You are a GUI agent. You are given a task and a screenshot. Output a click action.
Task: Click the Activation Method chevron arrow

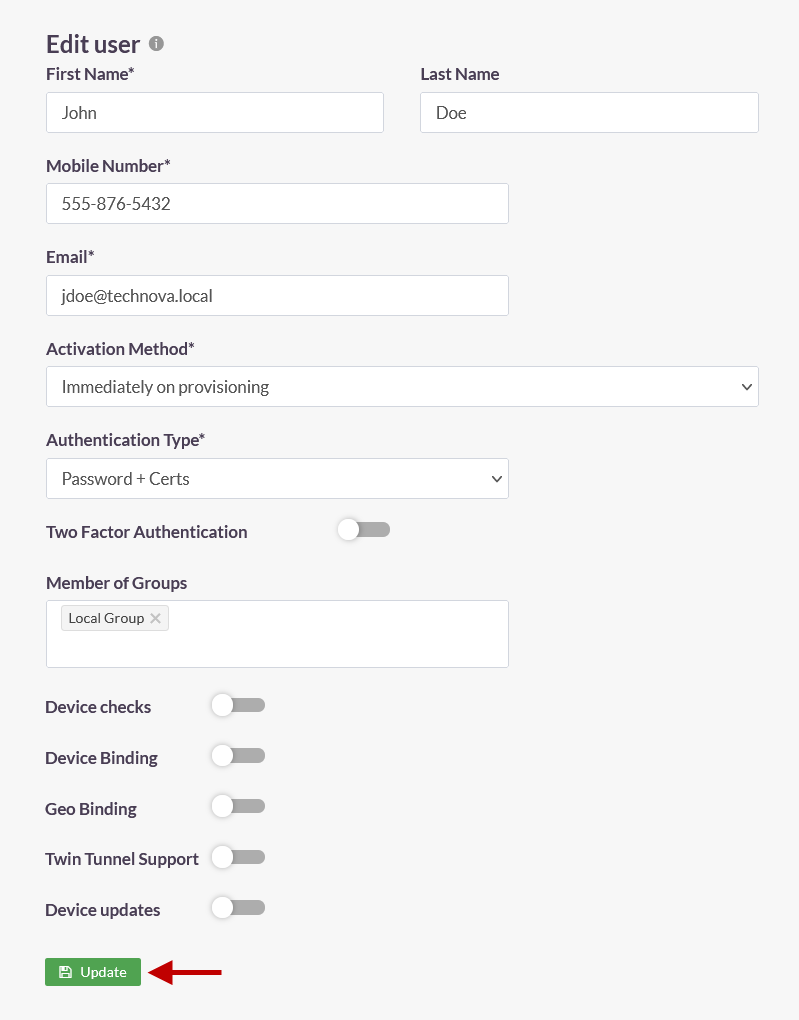click(x=746, y=387)
